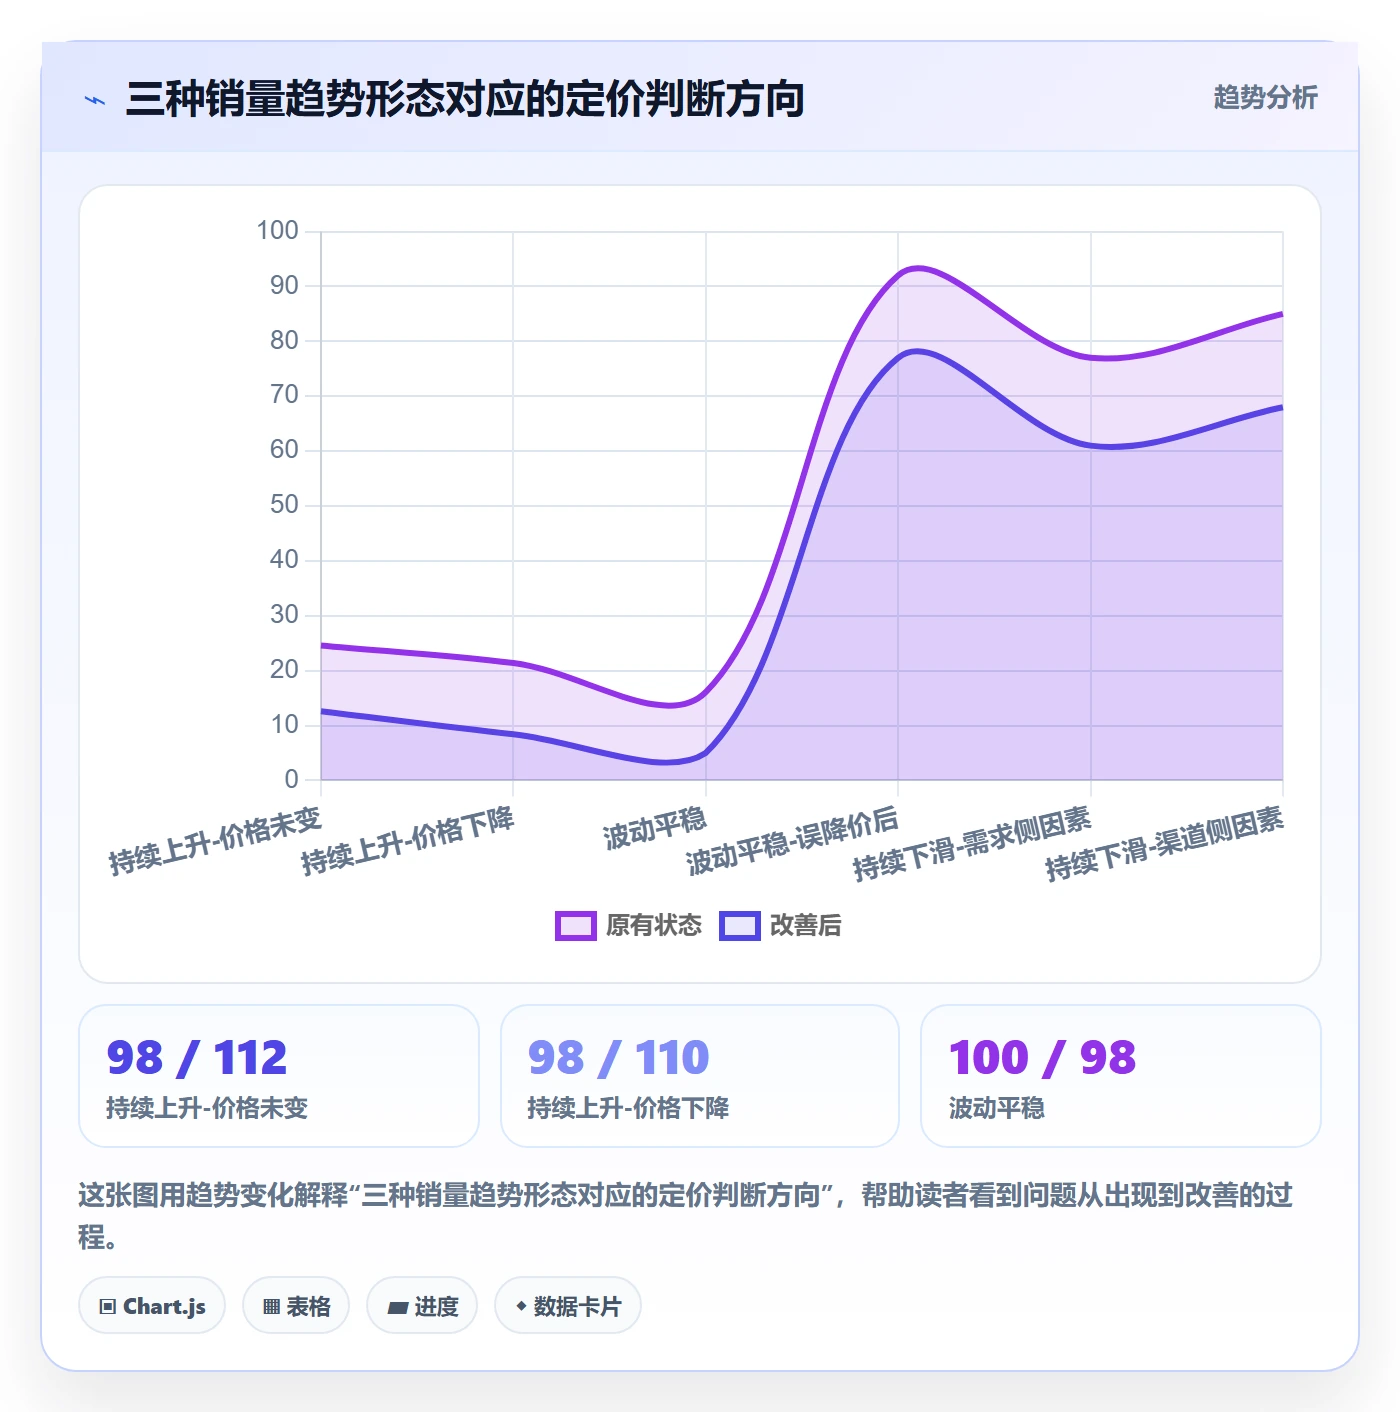The image size is (1400, 1412).
Task: Click the 改善后 legend label
Action: pyautogui.click(x=806, y=926)
